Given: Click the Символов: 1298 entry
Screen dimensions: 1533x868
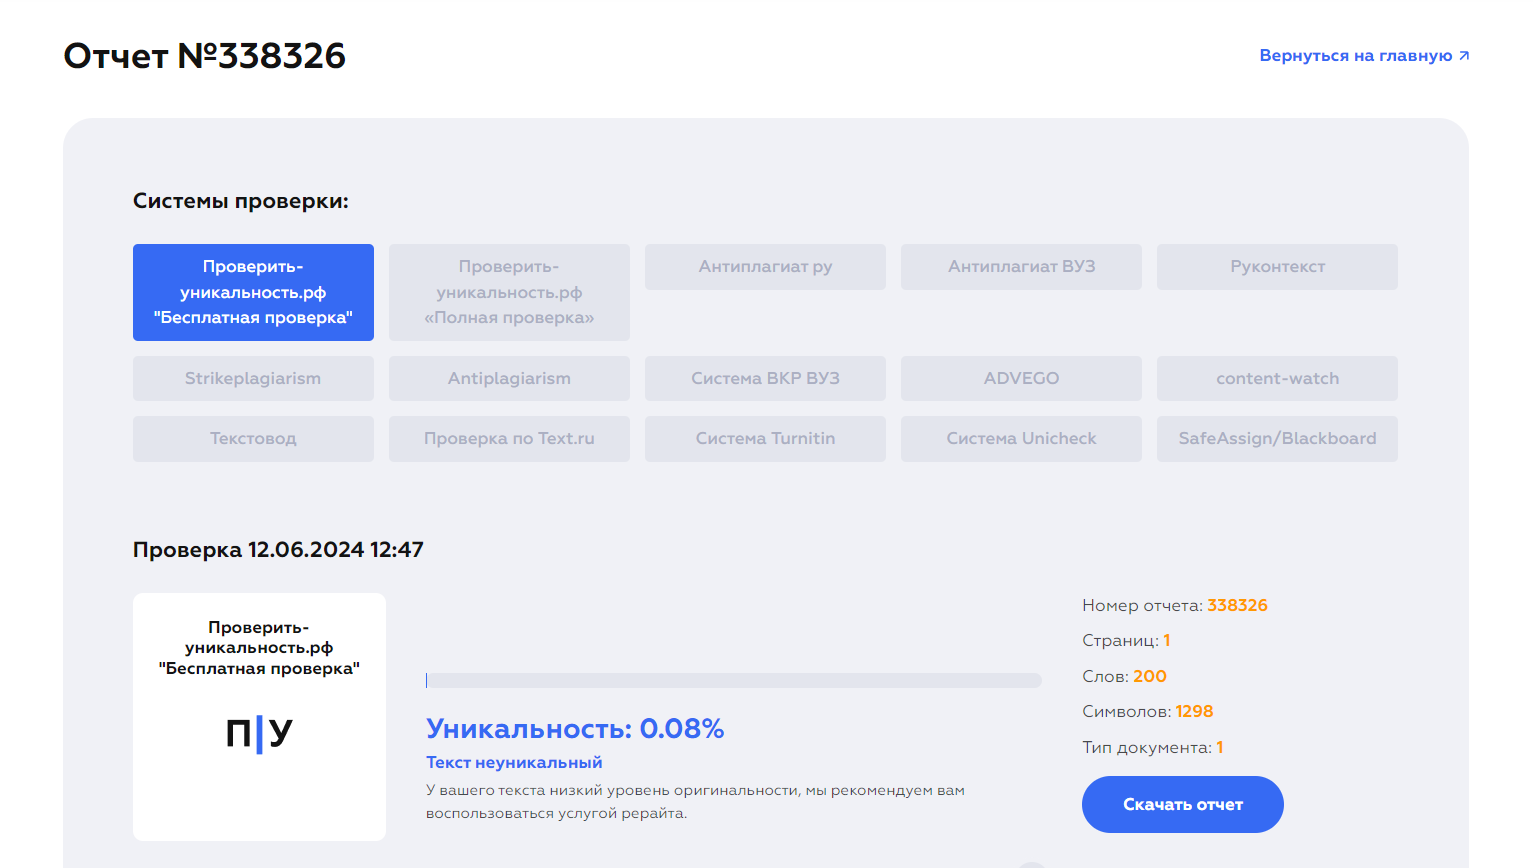Looking at the screenshot, I should pyautogui.click(x=1147, y=712).
